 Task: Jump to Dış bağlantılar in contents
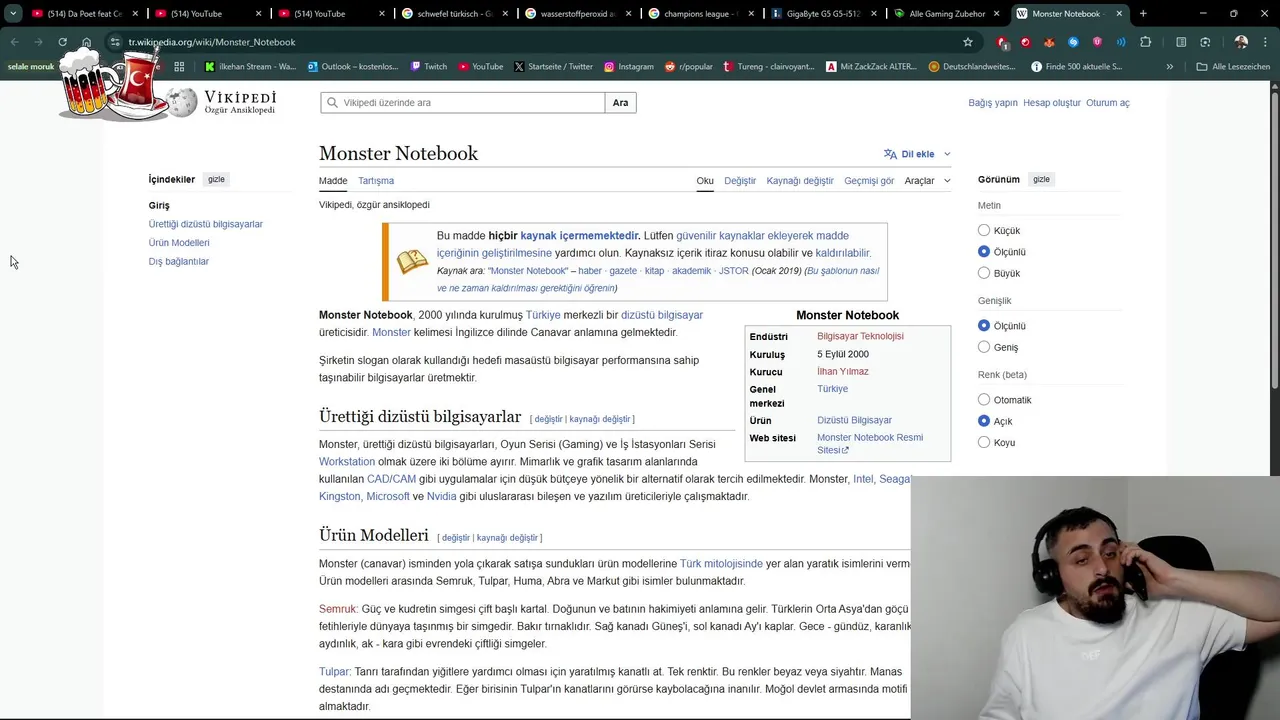179,262
